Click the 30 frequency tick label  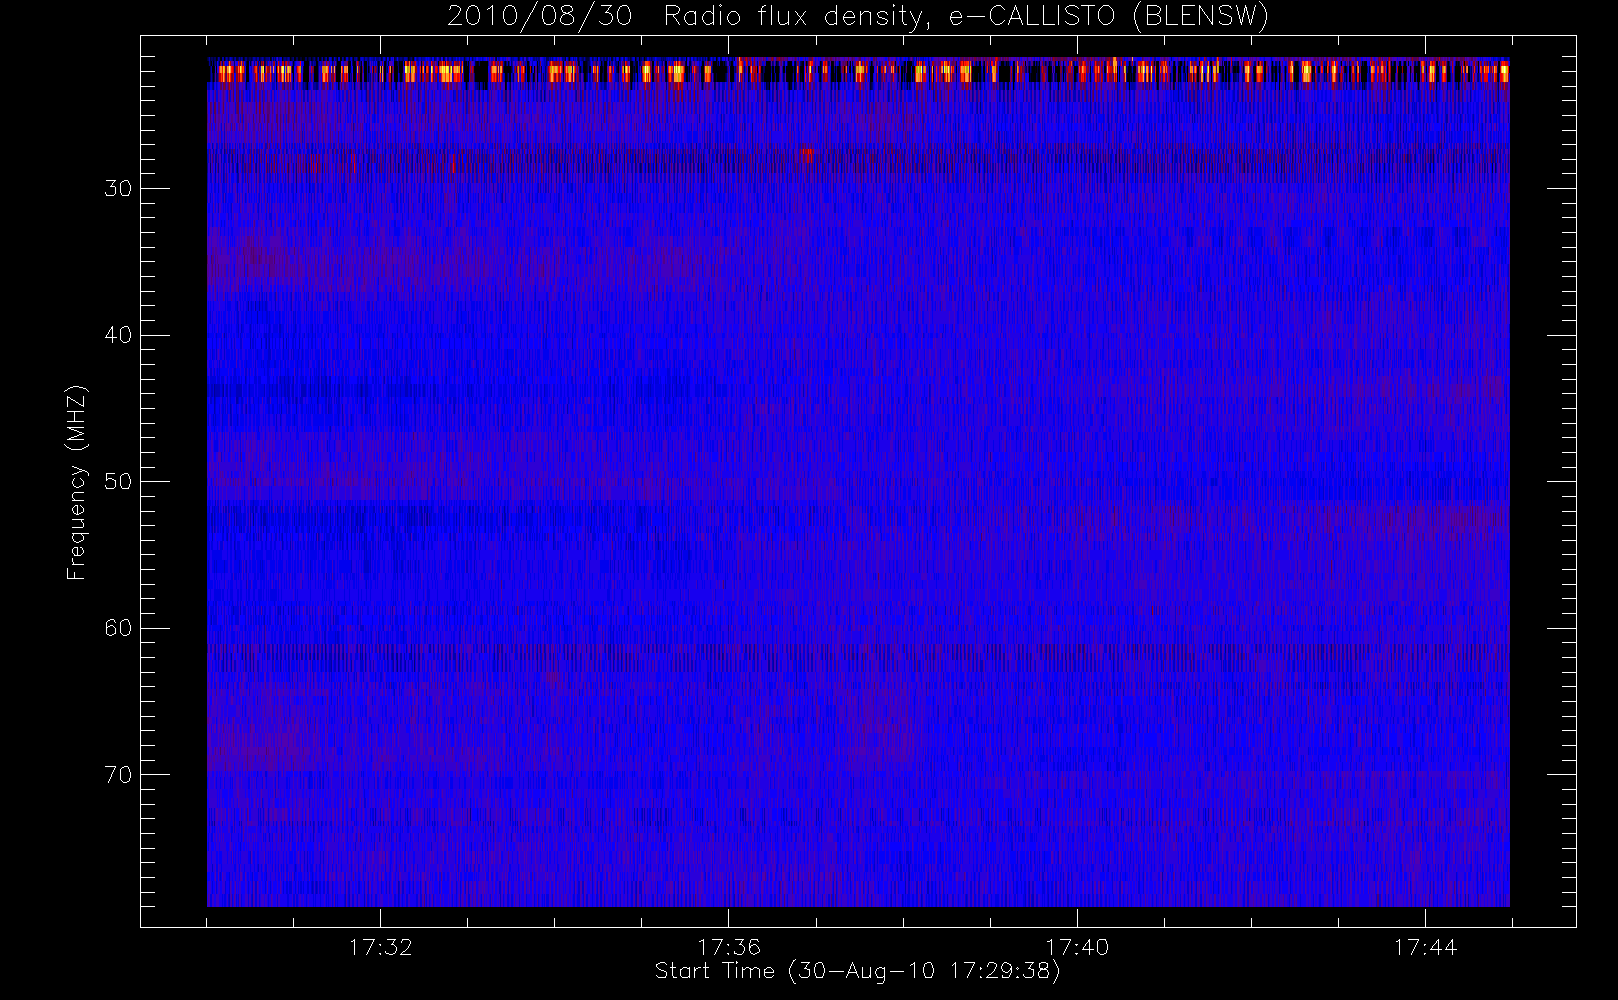[118, 189]
